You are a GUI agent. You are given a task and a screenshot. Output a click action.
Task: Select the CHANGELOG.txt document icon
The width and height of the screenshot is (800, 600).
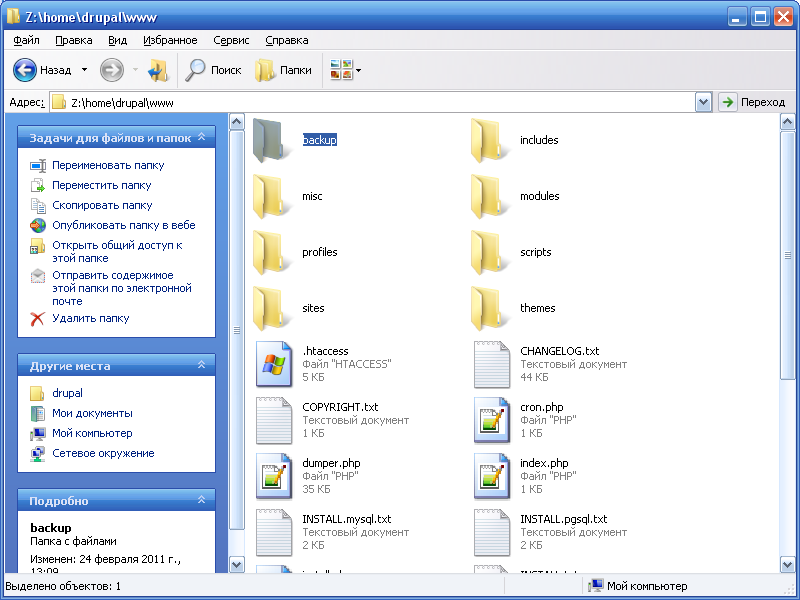492,364
